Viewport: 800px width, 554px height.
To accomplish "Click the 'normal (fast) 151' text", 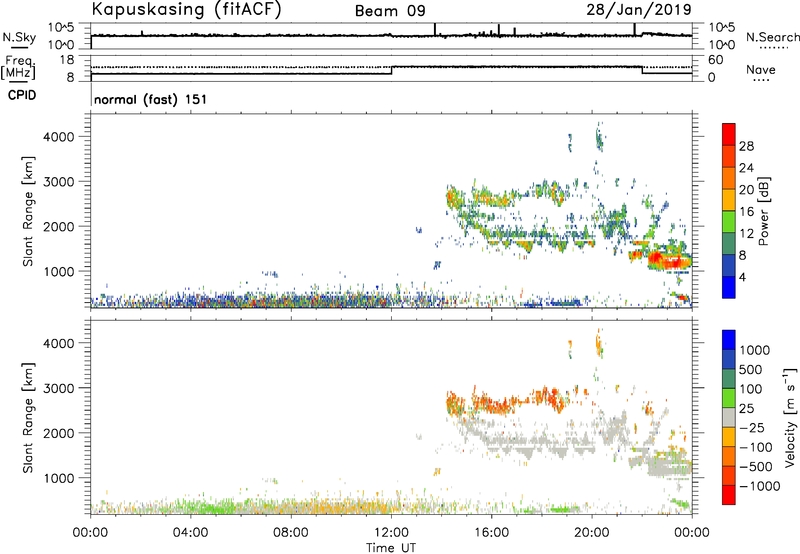I will (151, 99).
